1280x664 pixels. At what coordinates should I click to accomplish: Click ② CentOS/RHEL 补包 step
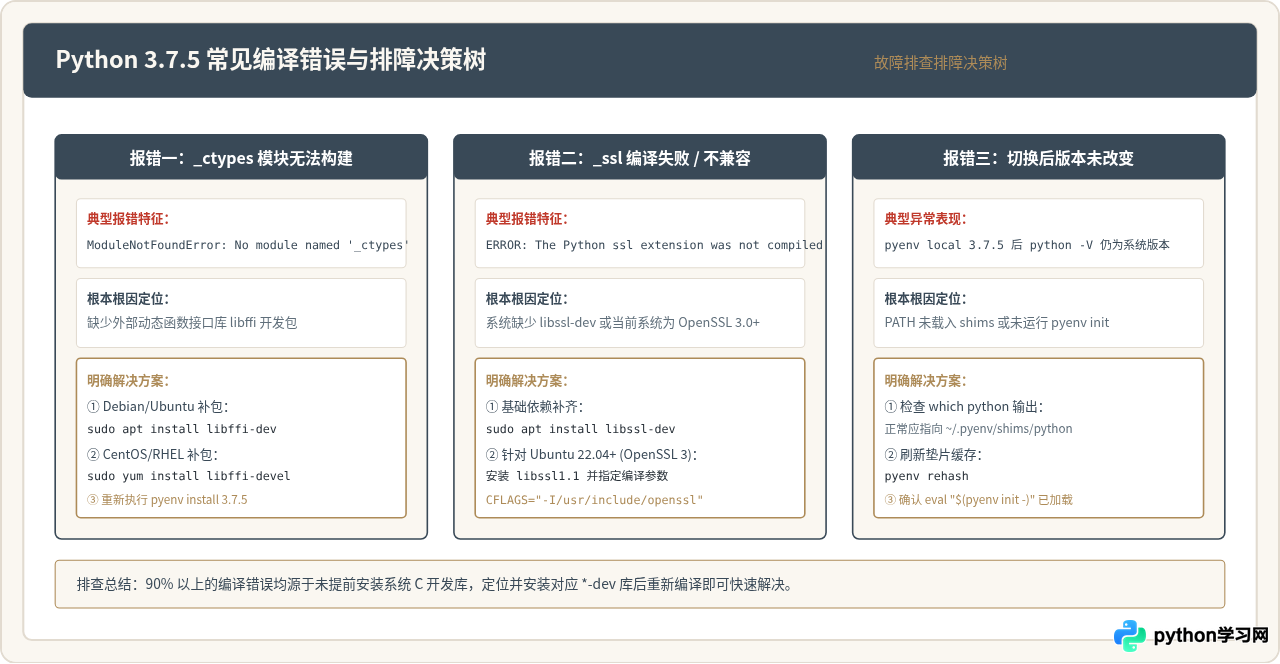[x=152, y=454]
